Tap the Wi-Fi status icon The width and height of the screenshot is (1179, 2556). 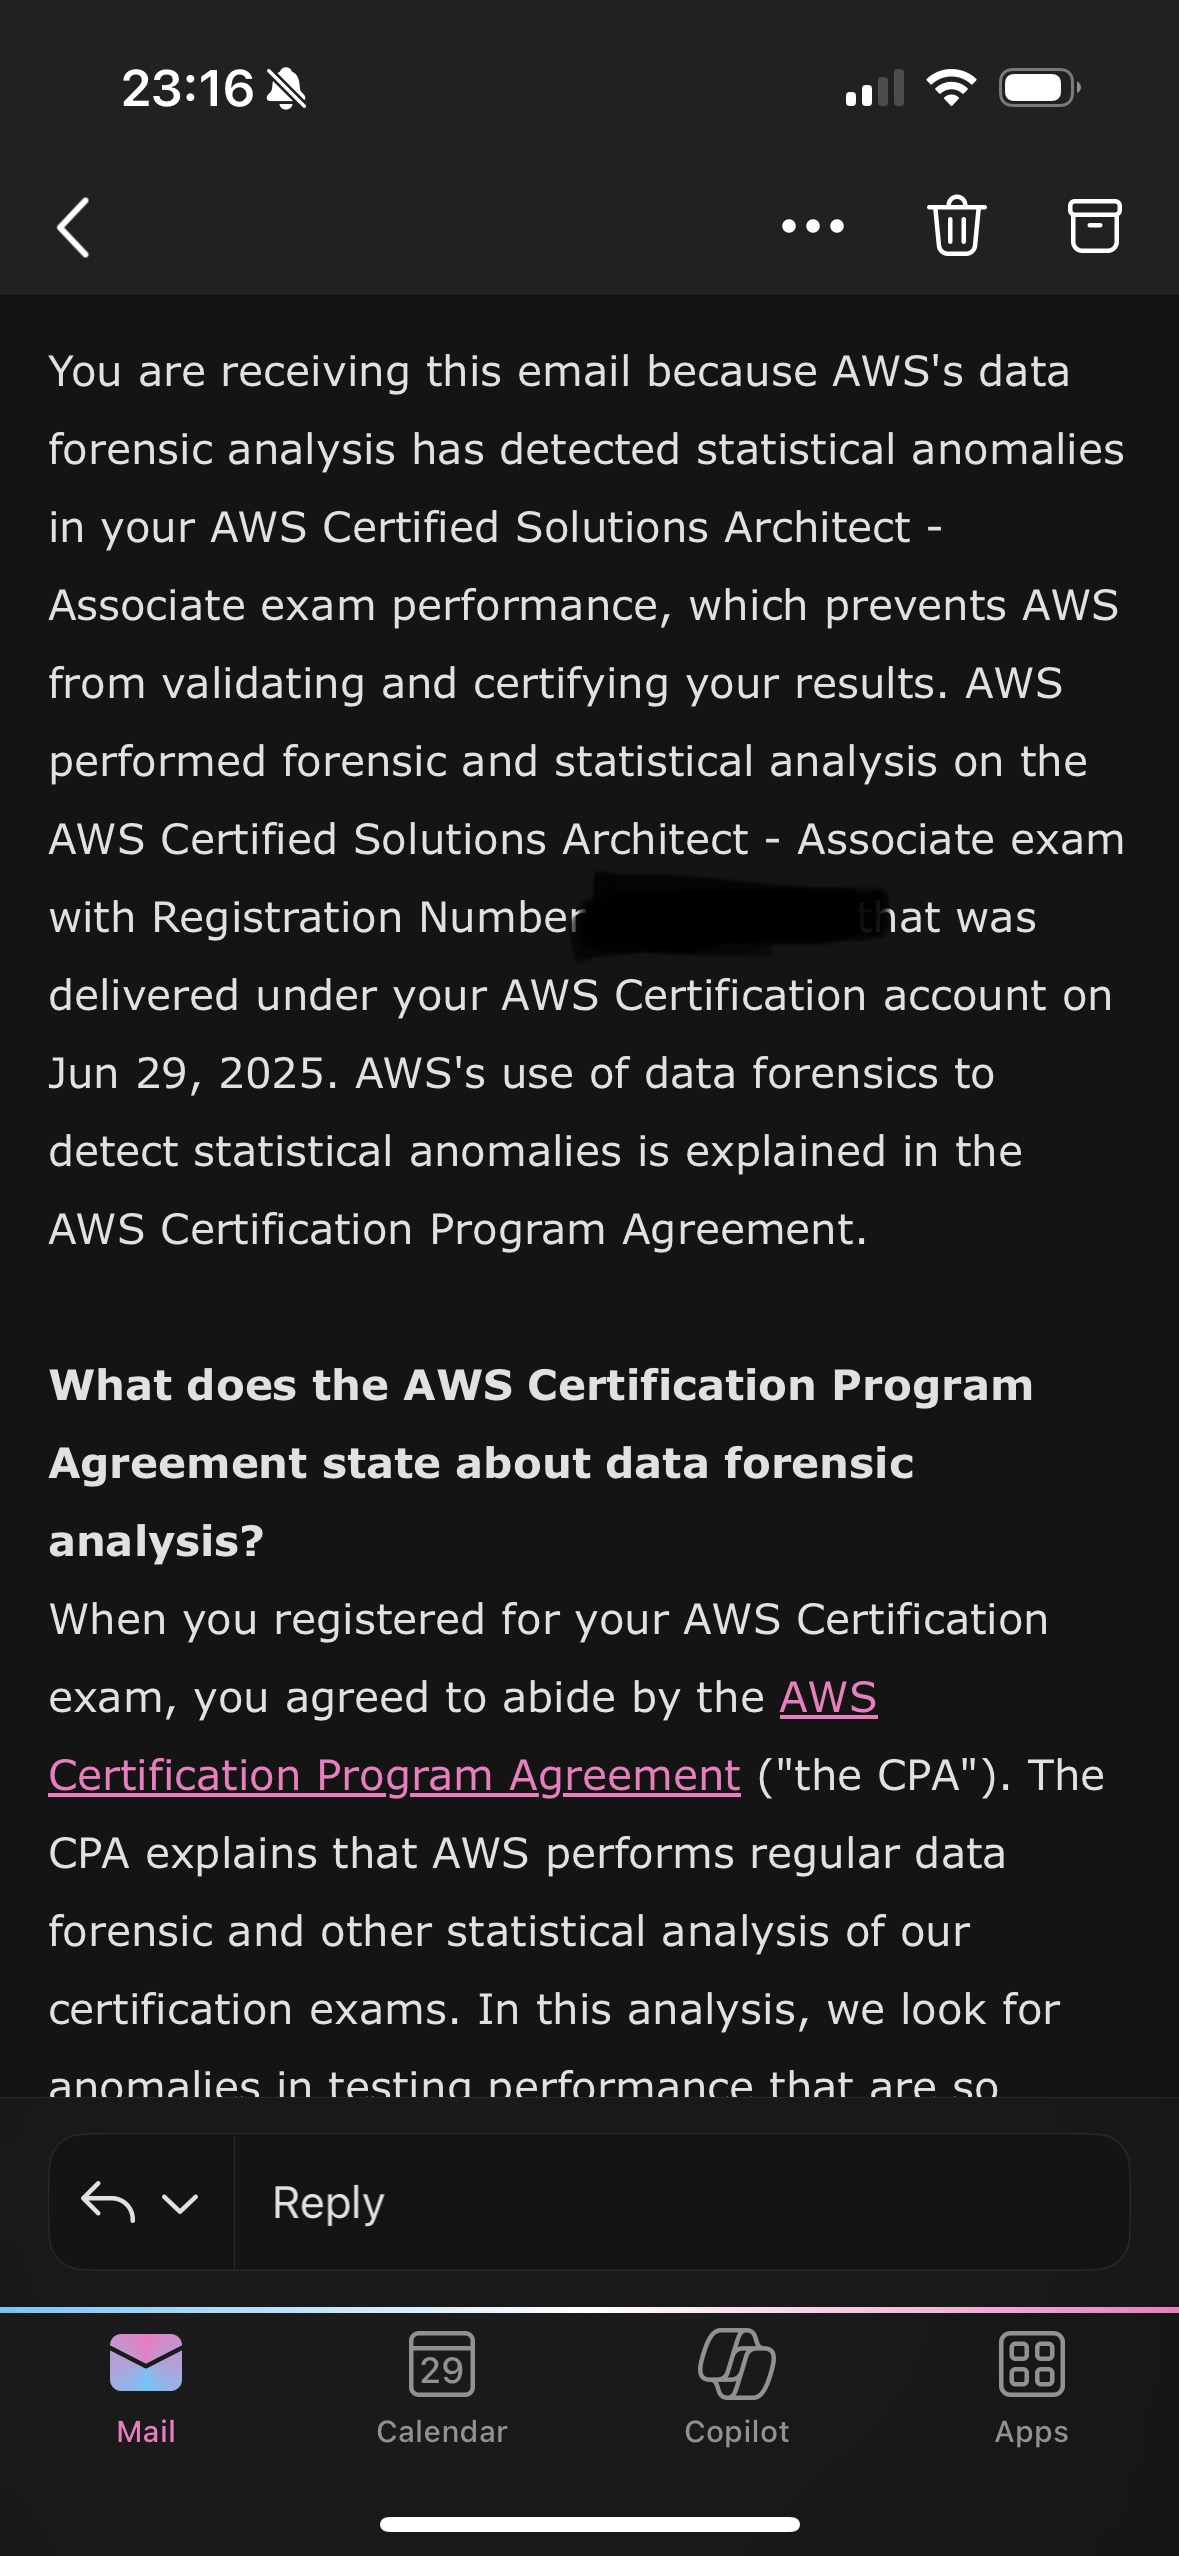coord(951,88)
